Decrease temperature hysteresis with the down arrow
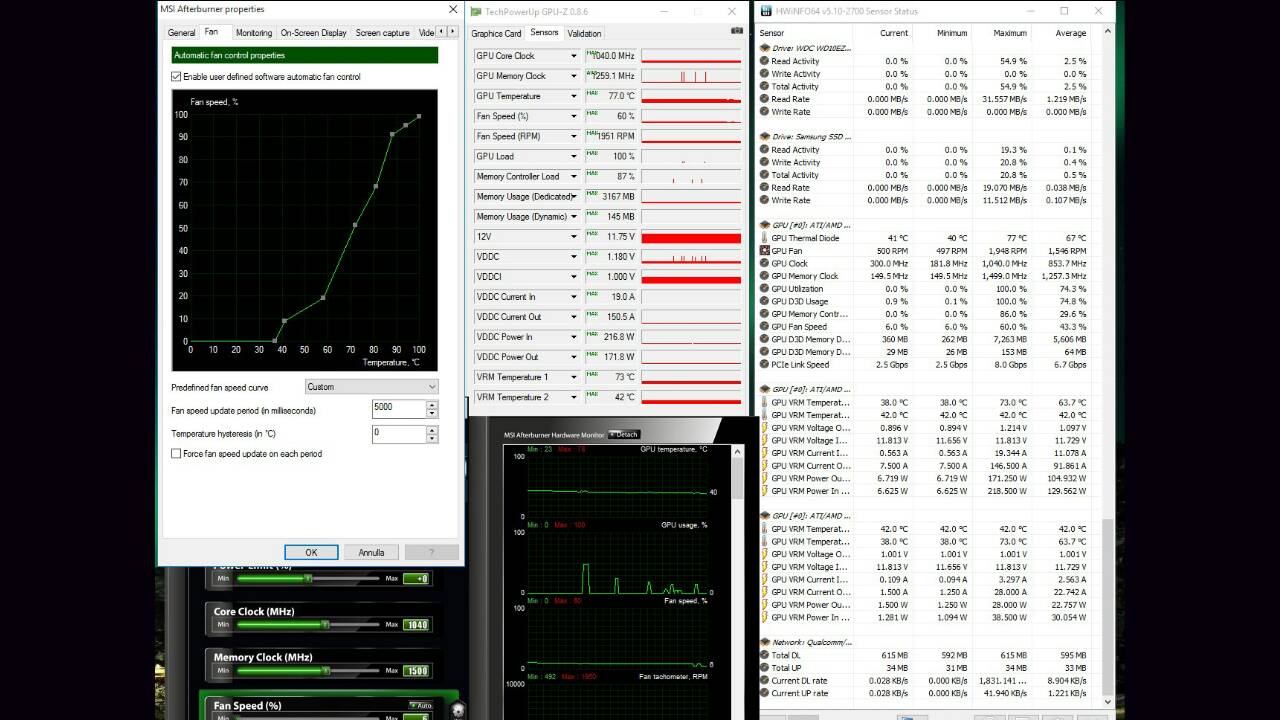This screenshot has width=1280, height=720. [x=432, y=438]
